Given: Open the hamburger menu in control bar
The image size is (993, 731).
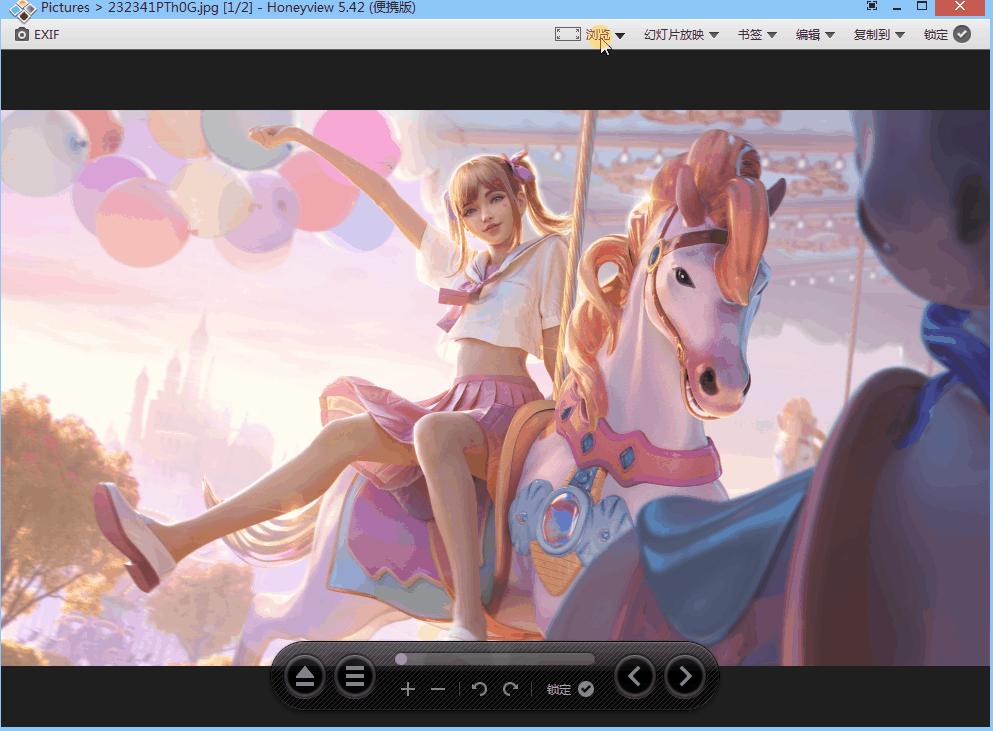Looking at the screenshot, I should (x=353, y=677).
